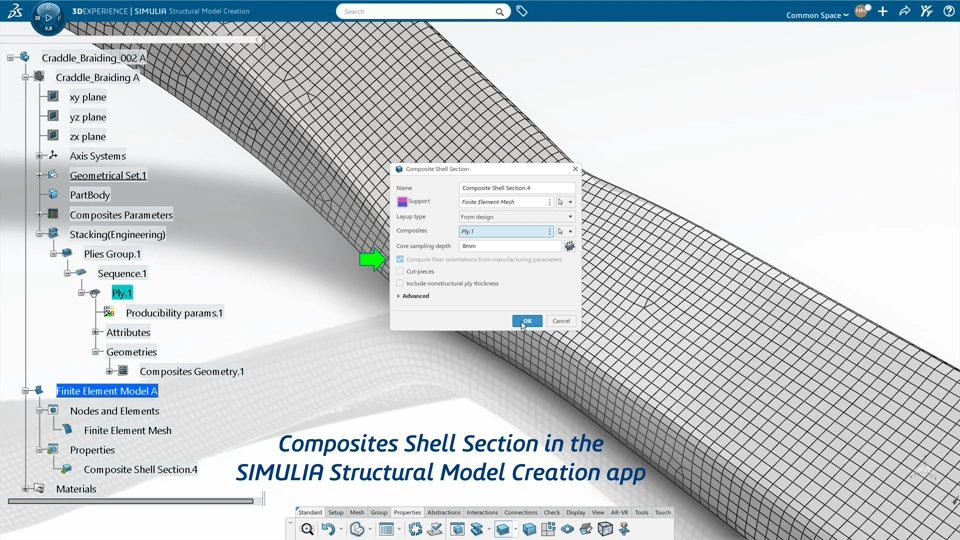Expand the Advanced section
The image size is (960, 540).
pyautogui.click(x=413, y=296)
